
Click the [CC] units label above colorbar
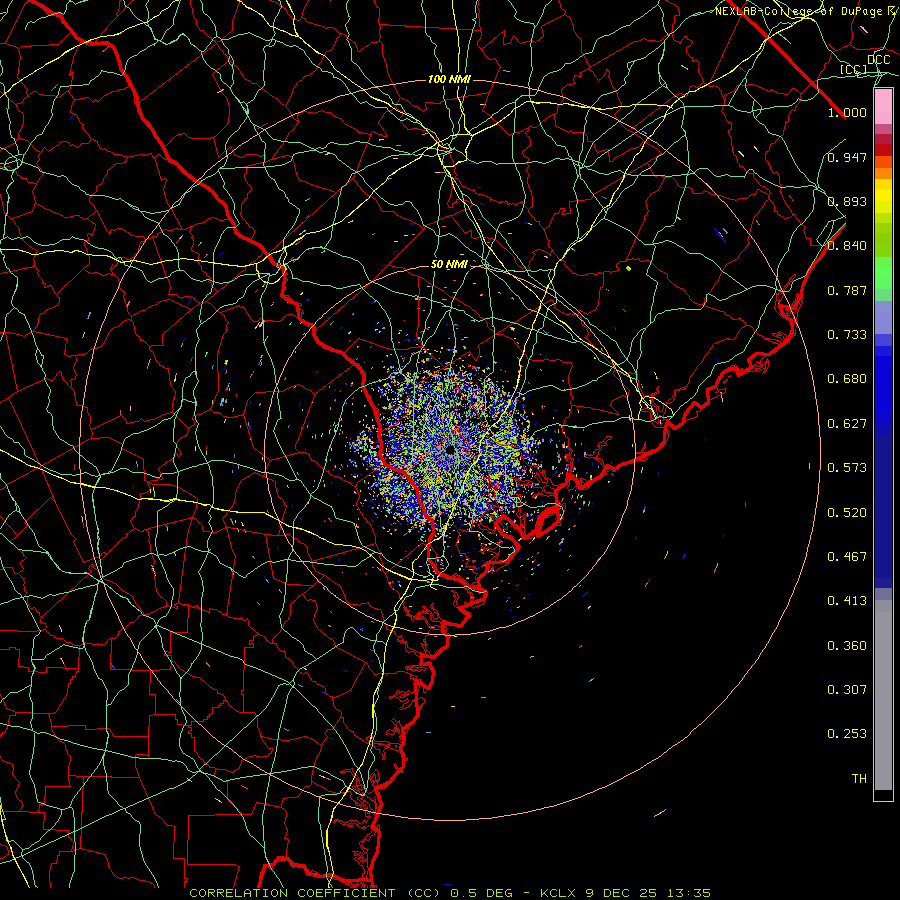pos(854,69)
